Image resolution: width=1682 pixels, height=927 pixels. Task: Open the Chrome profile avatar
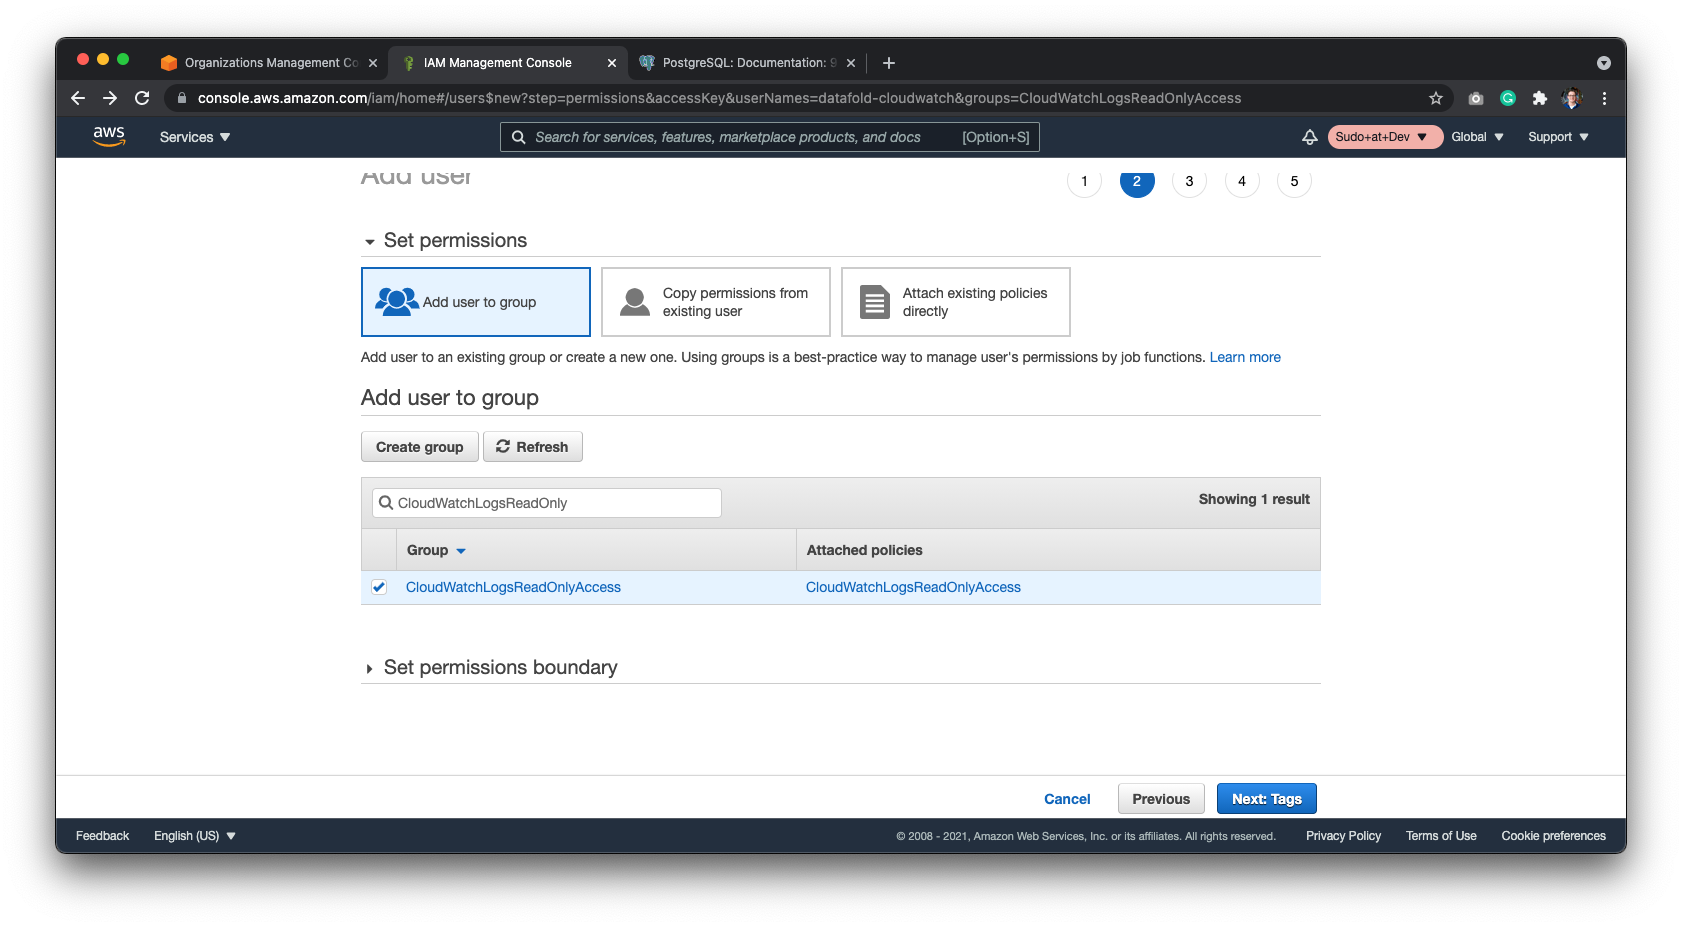1572,98
